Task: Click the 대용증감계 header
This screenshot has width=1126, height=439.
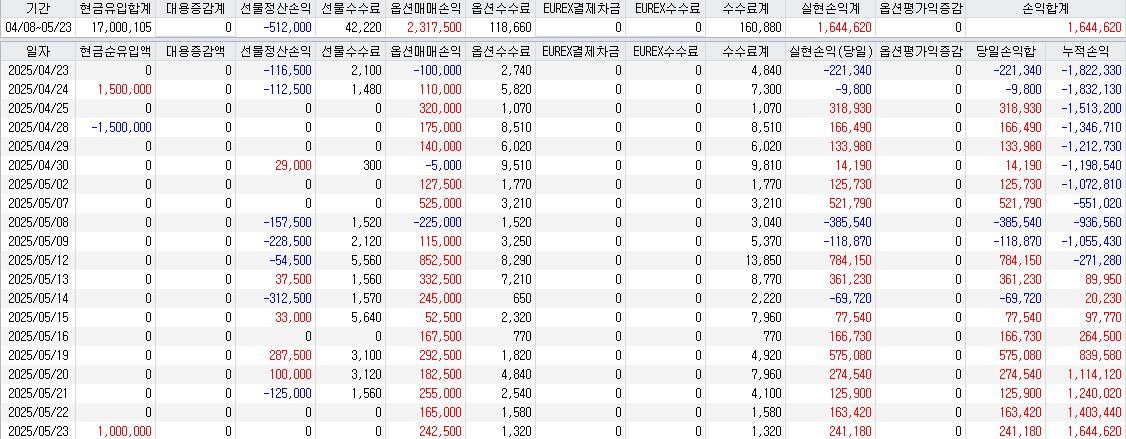Action: click(195, 9)
